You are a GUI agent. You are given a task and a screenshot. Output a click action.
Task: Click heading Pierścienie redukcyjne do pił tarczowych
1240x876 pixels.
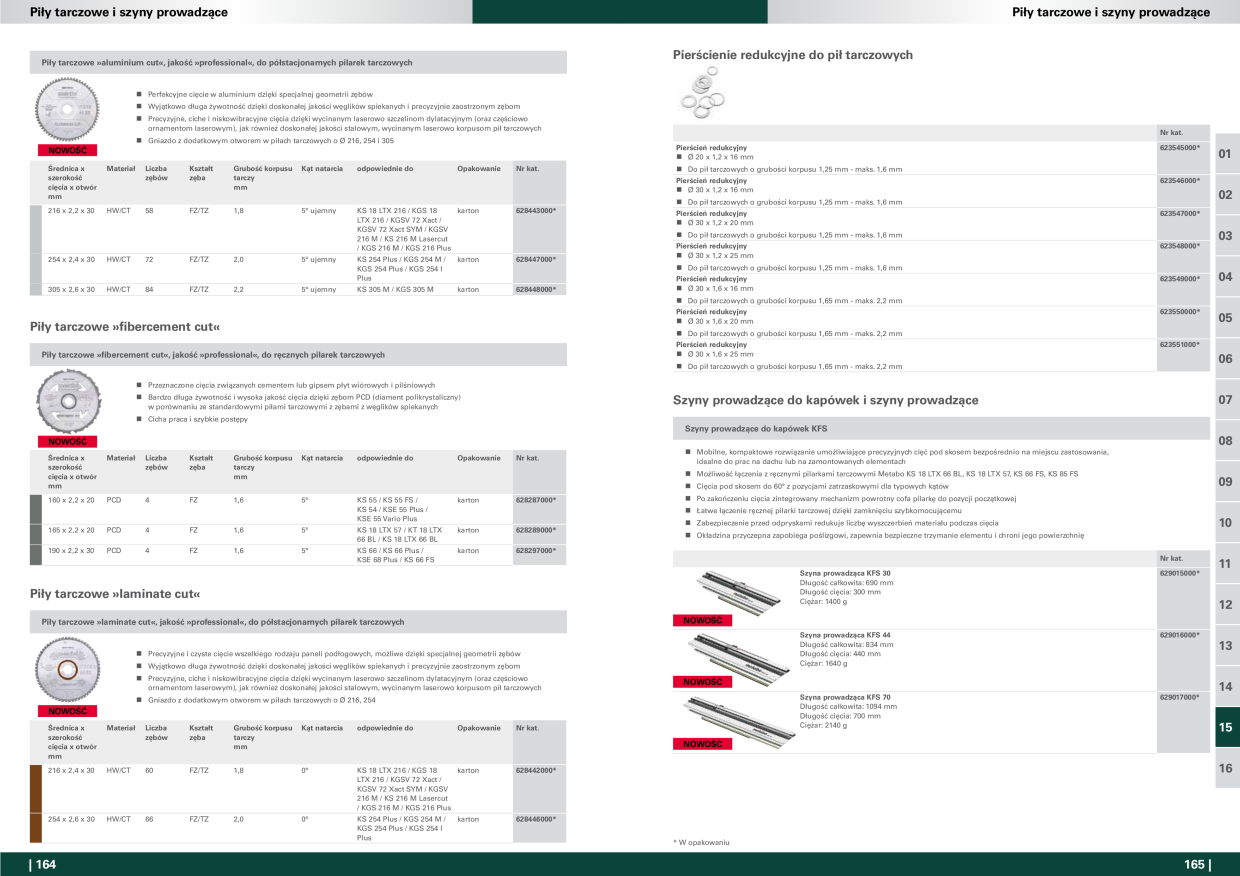coord(793,55)
